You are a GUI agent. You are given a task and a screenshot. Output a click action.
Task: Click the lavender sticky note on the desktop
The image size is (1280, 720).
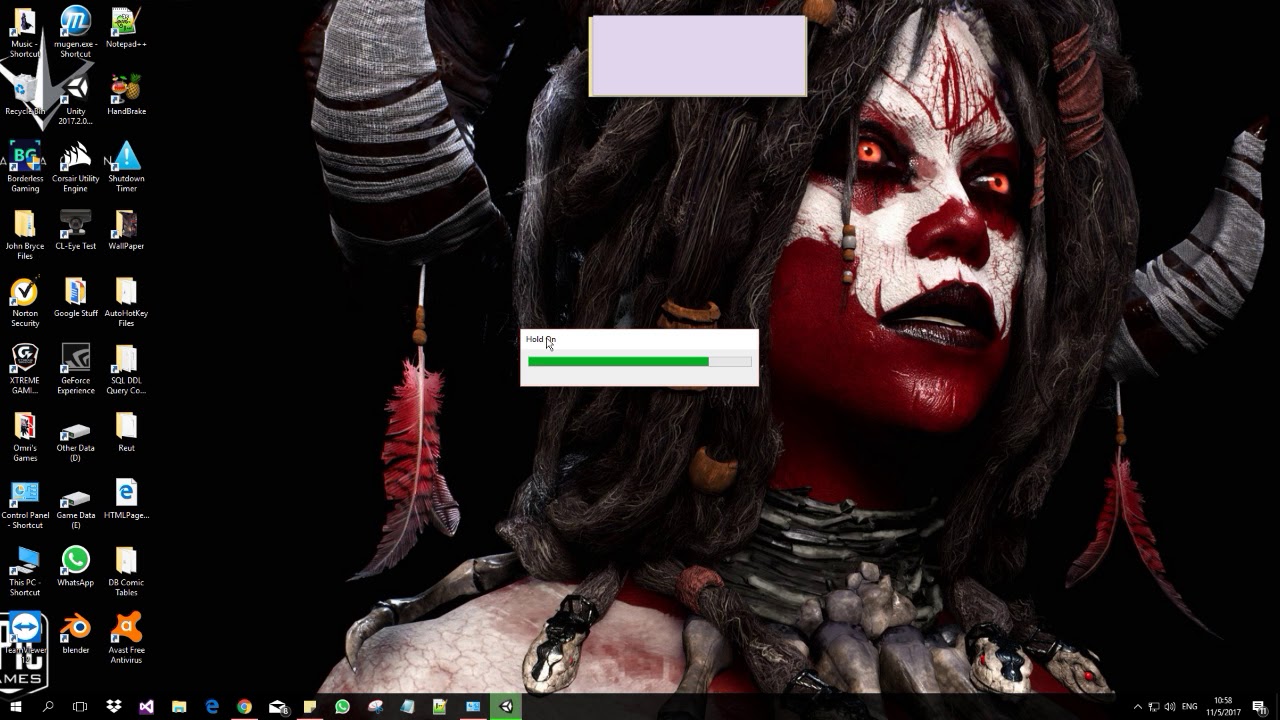(x=697, y=56)
